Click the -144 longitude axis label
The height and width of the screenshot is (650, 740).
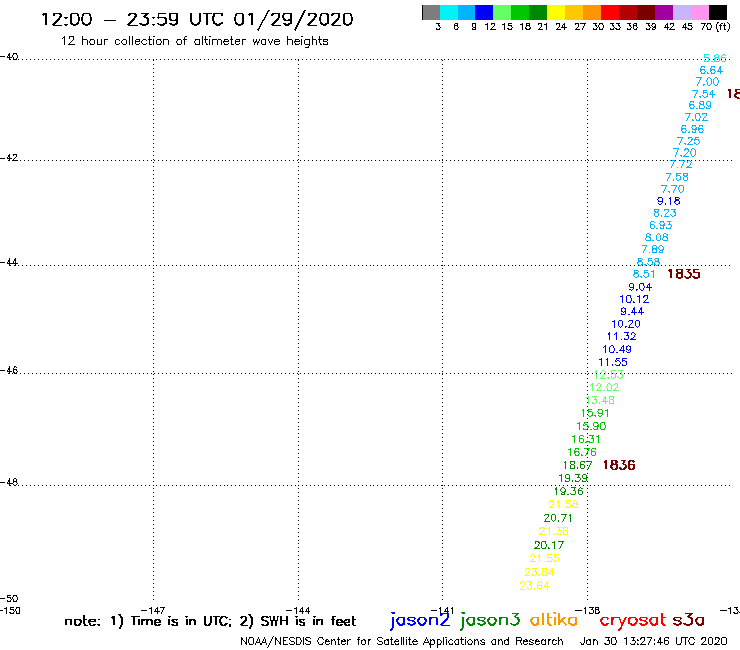click(298, 610)
